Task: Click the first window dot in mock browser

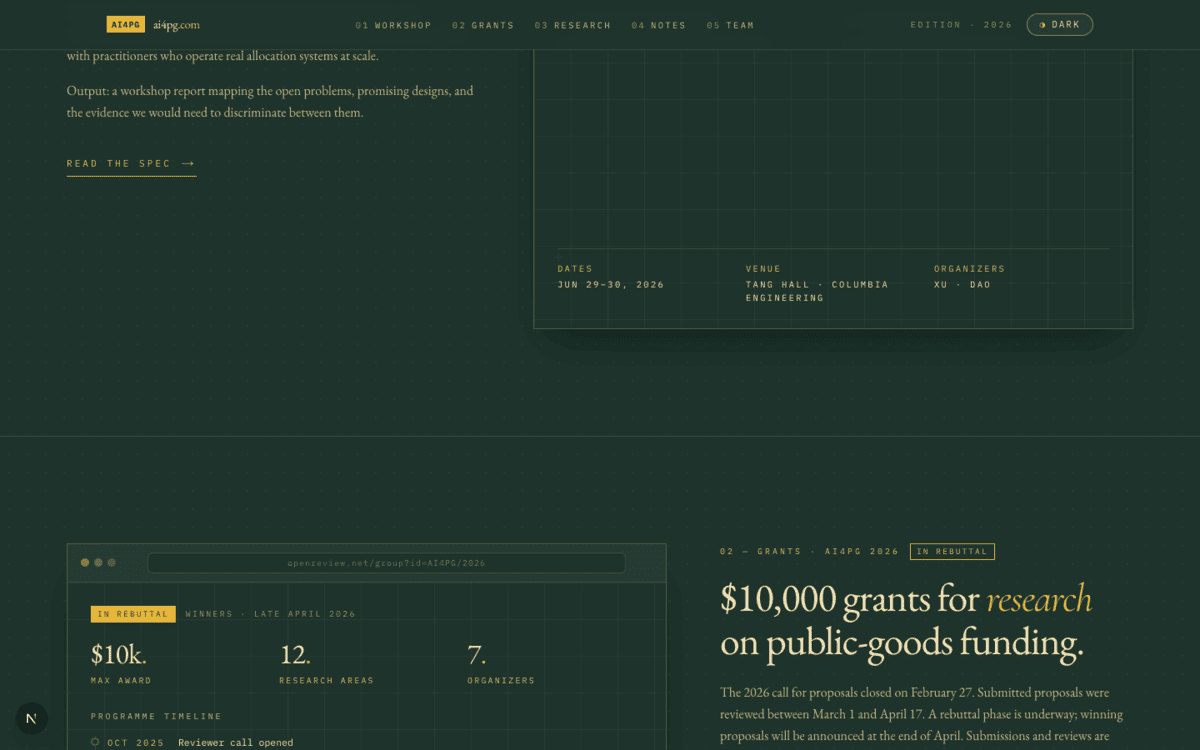Action: (85, 563)
